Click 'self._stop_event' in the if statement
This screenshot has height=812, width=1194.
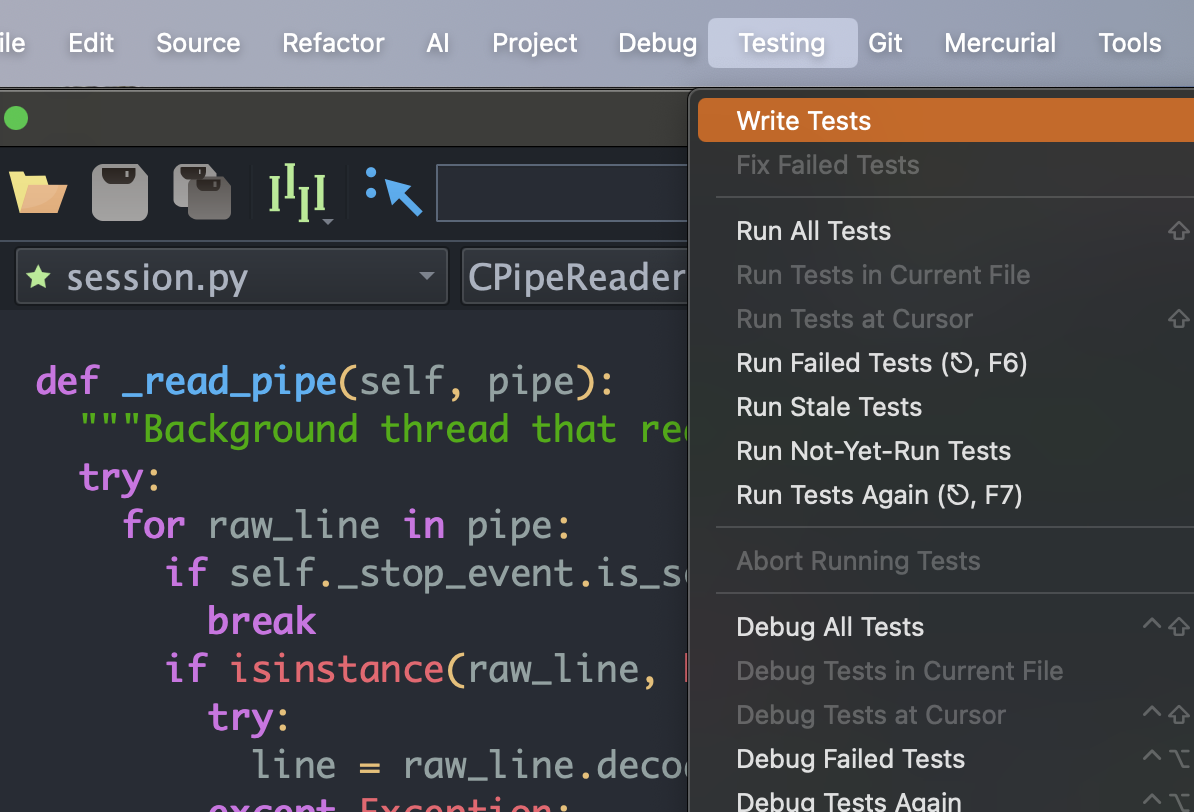pyautogui.click(x=401, y=574)
